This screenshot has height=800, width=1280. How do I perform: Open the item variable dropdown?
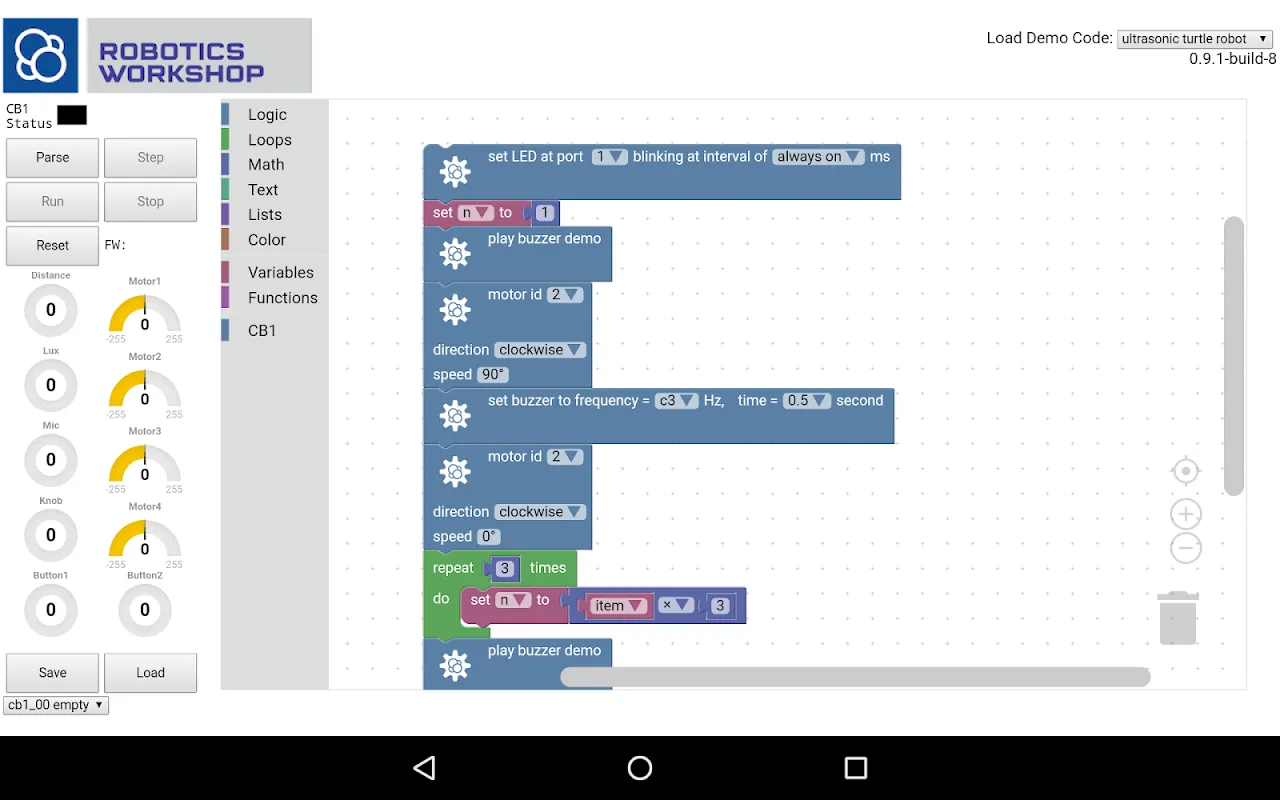tap(618, 606)
